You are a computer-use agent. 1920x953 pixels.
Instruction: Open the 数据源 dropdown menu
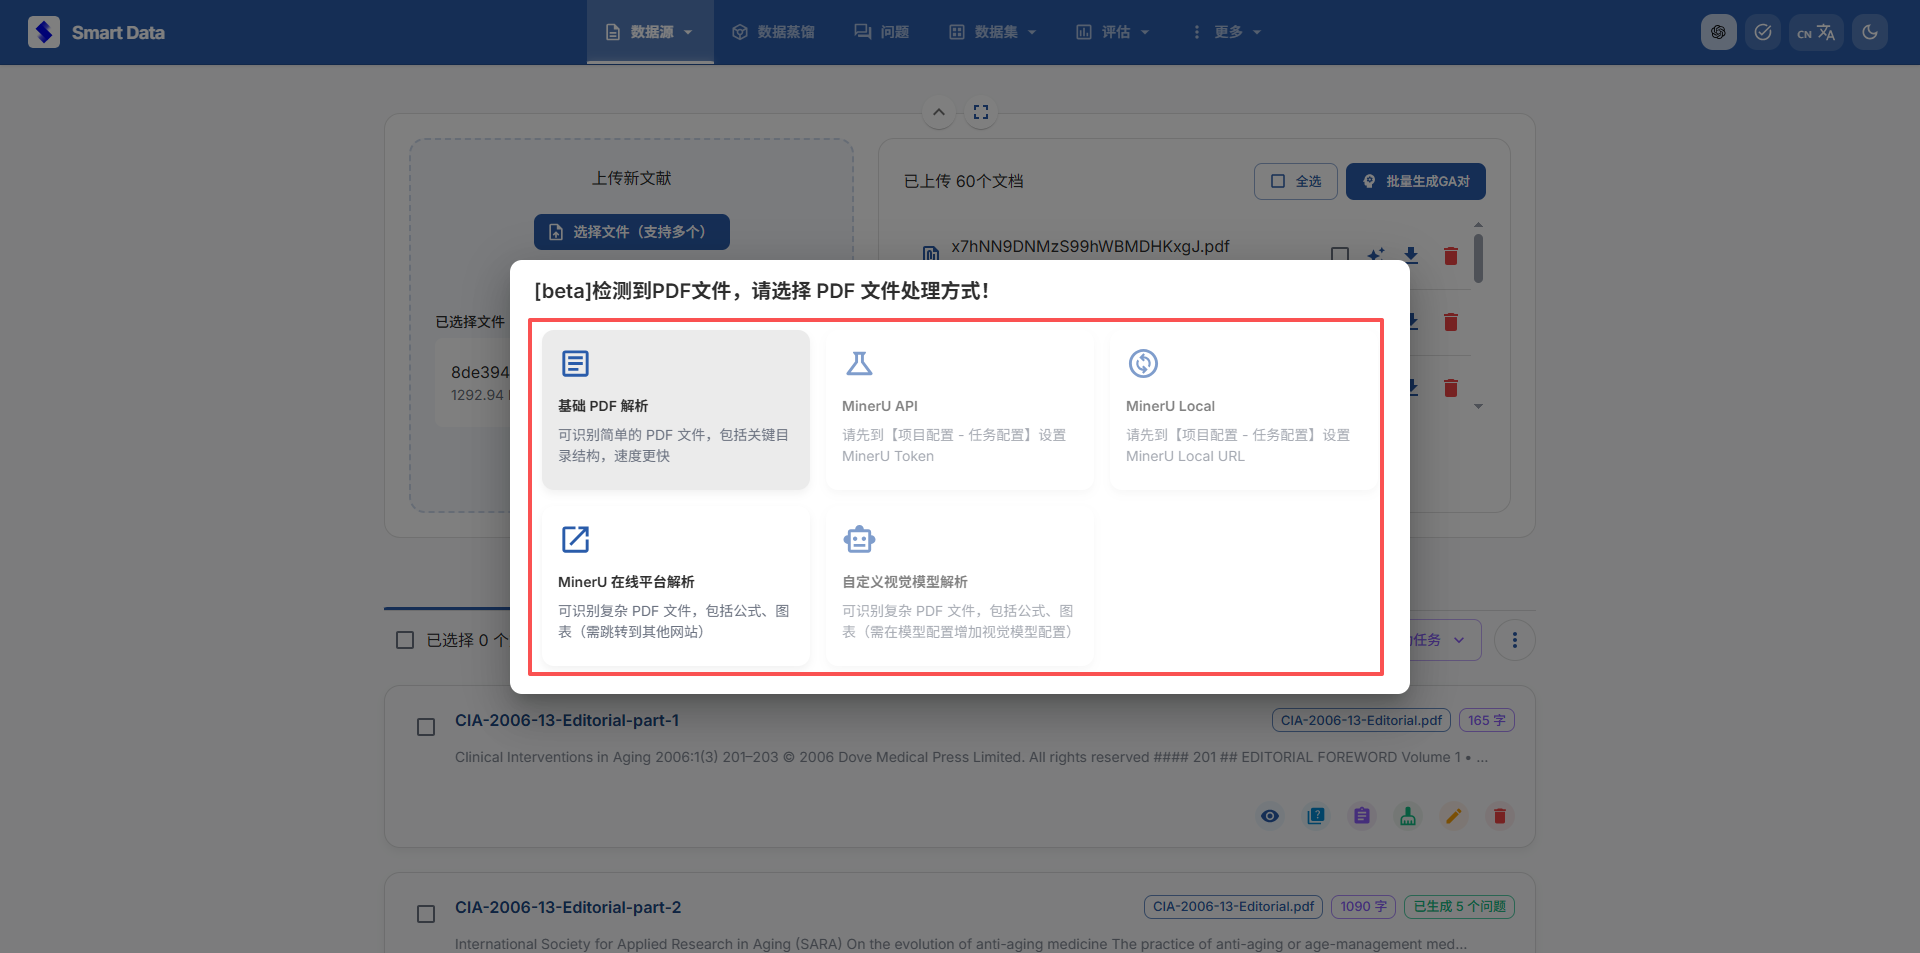tap(650, 32)
